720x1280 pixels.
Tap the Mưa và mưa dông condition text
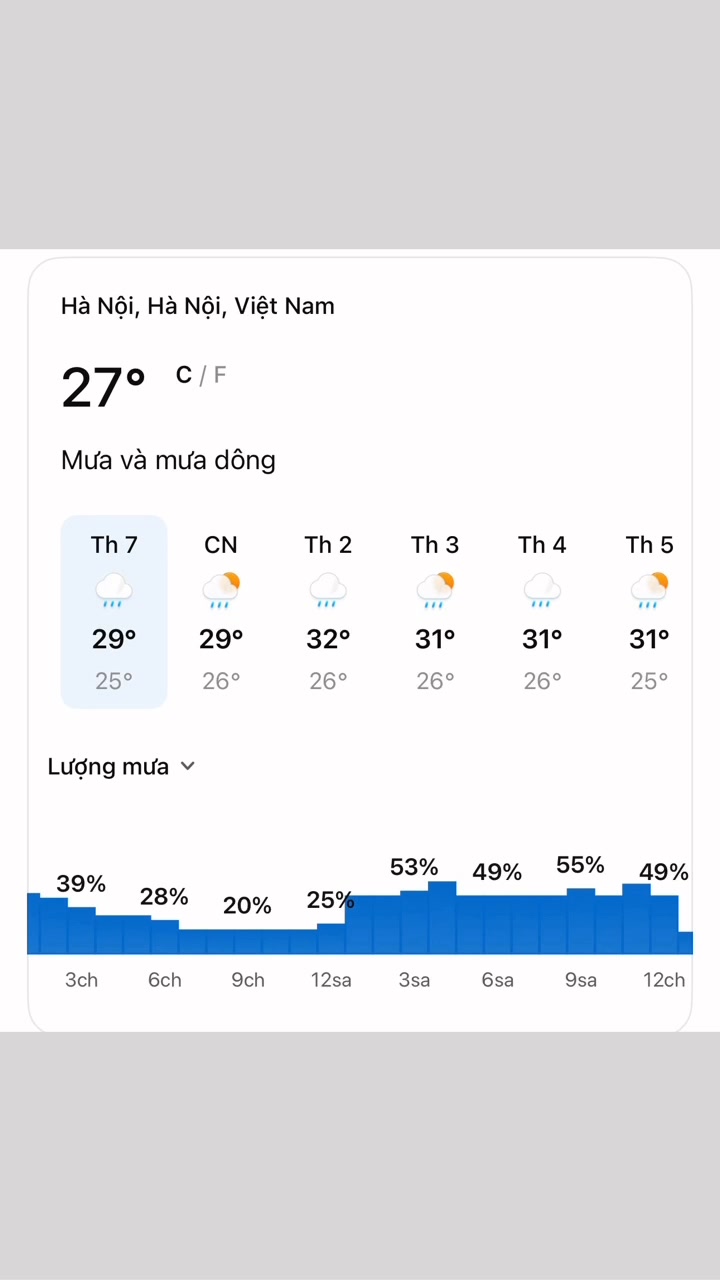168,461
